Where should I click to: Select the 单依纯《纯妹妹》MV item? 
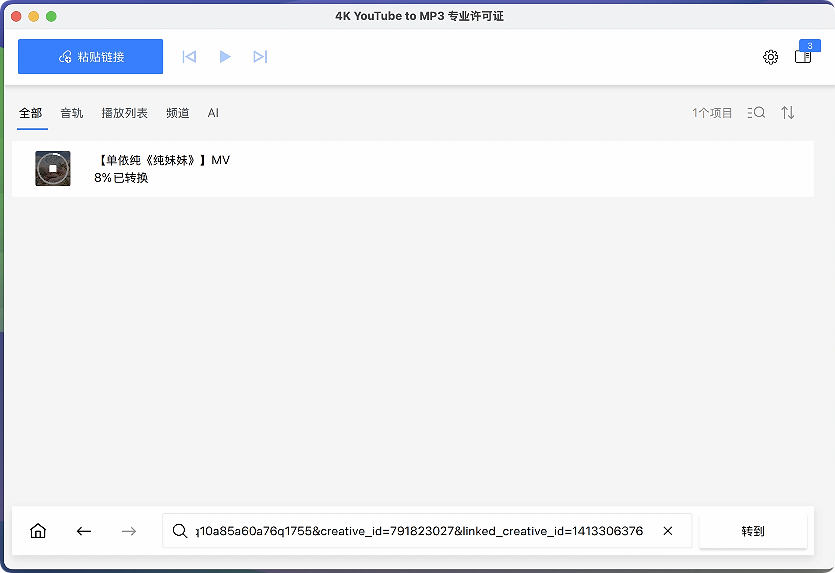[x=400, y=168]
